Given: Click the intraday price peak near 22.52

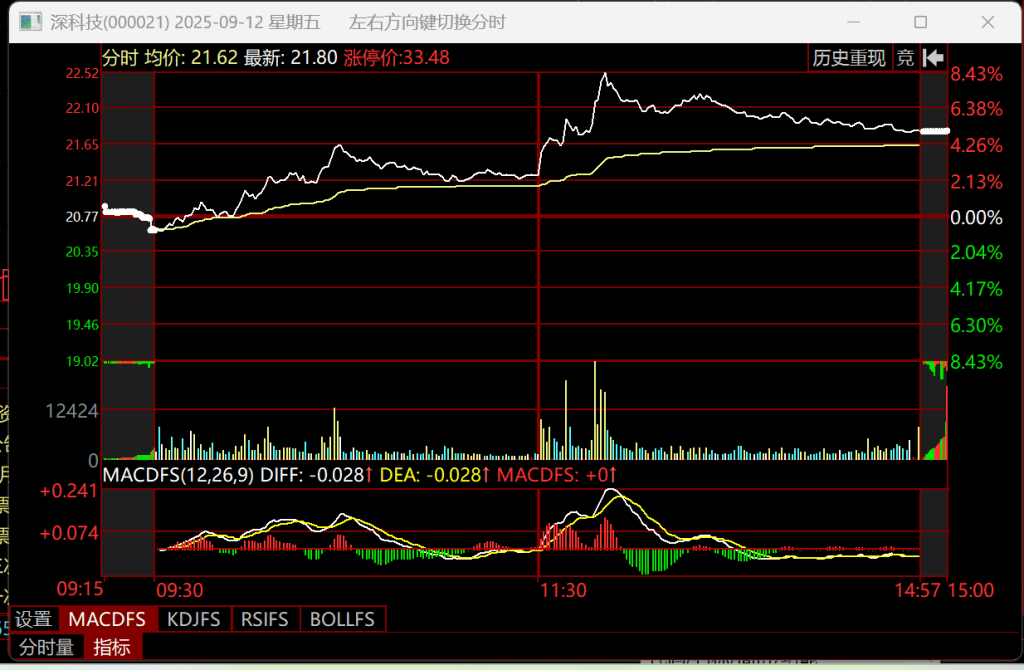Looking at the screenshot, I should pos(604,74).
